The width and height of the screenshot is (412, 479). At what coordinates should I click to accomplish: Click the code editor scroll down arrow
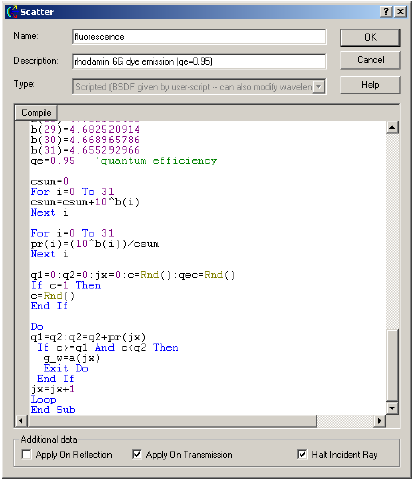[392, 408]
